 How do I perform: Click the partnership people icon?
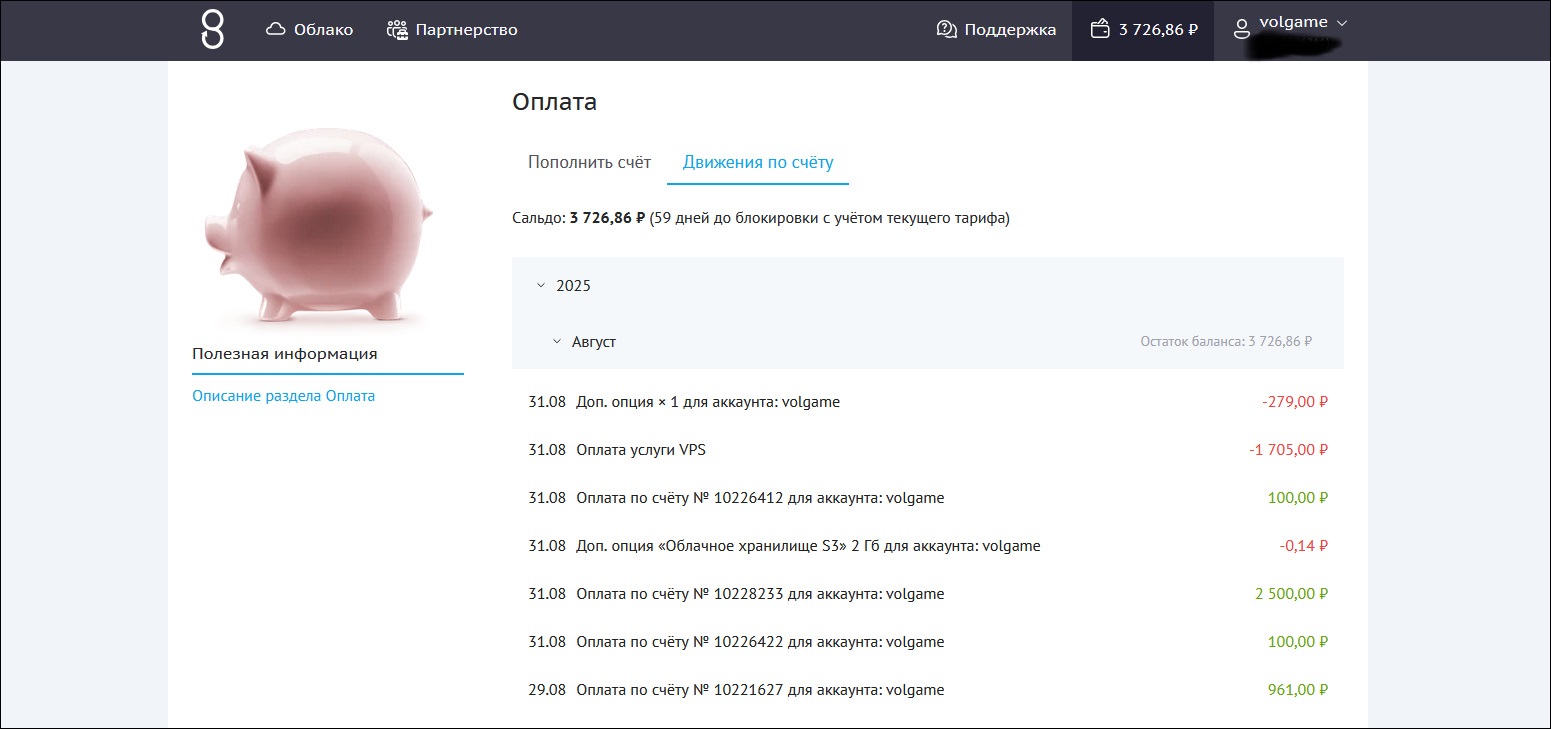[398, 30]
